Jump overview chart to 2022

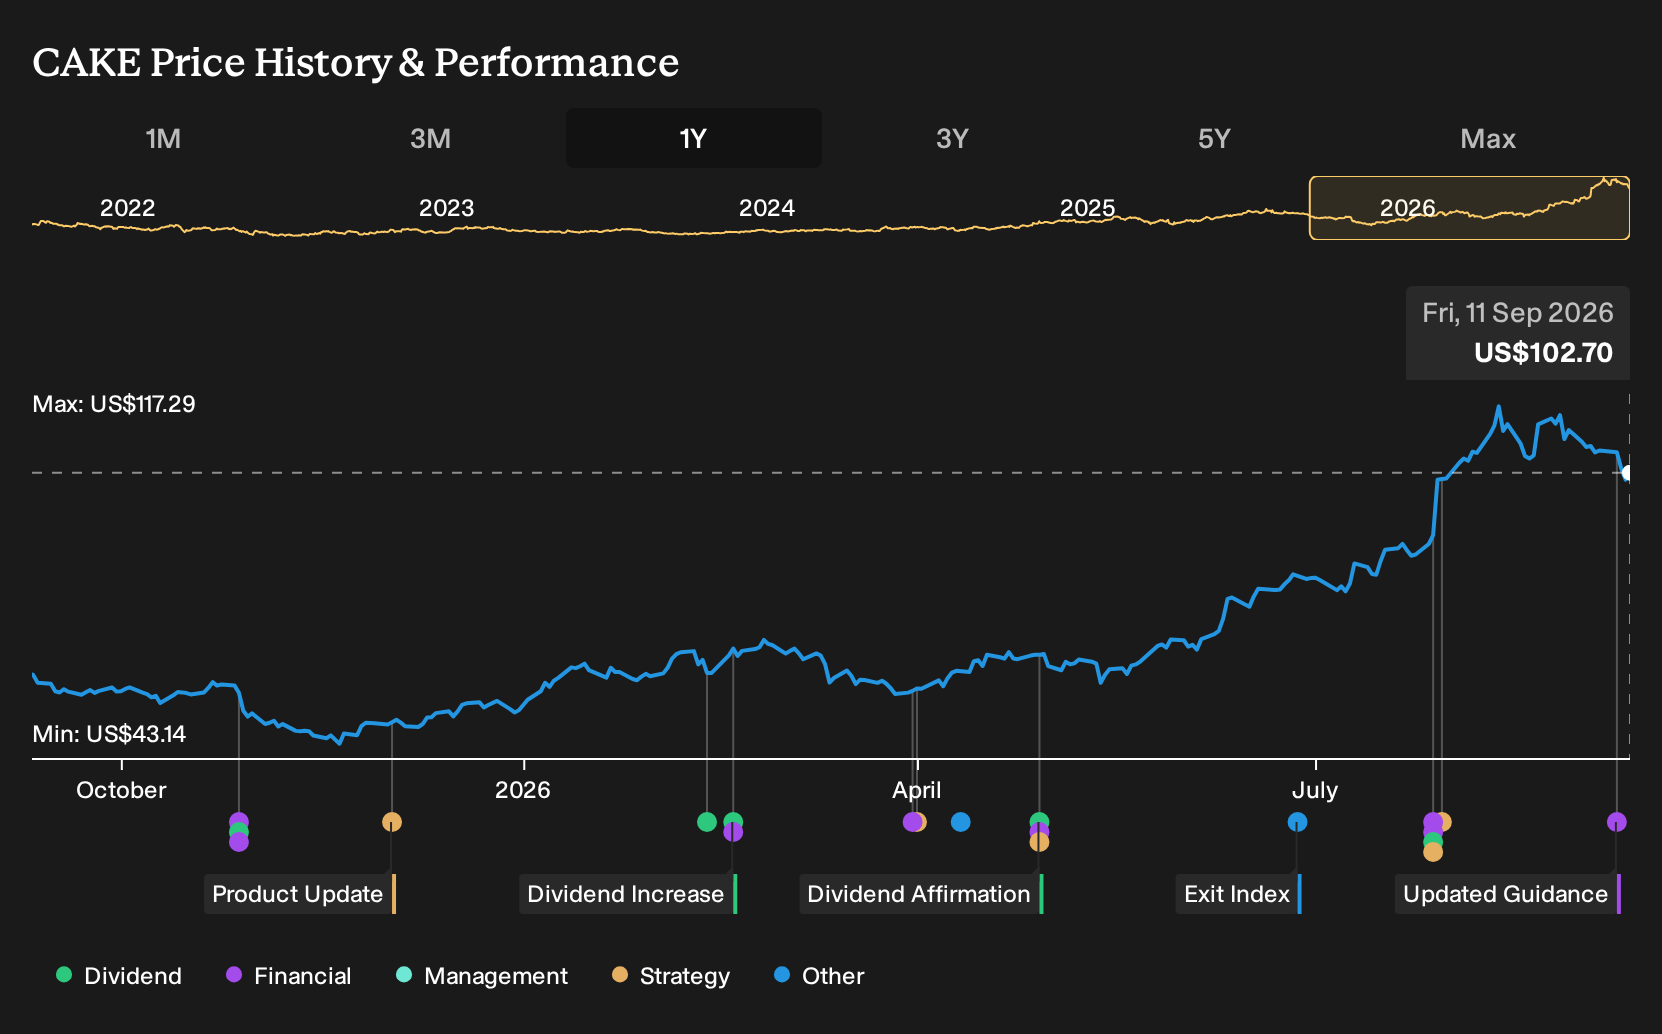tap(128, 208)
